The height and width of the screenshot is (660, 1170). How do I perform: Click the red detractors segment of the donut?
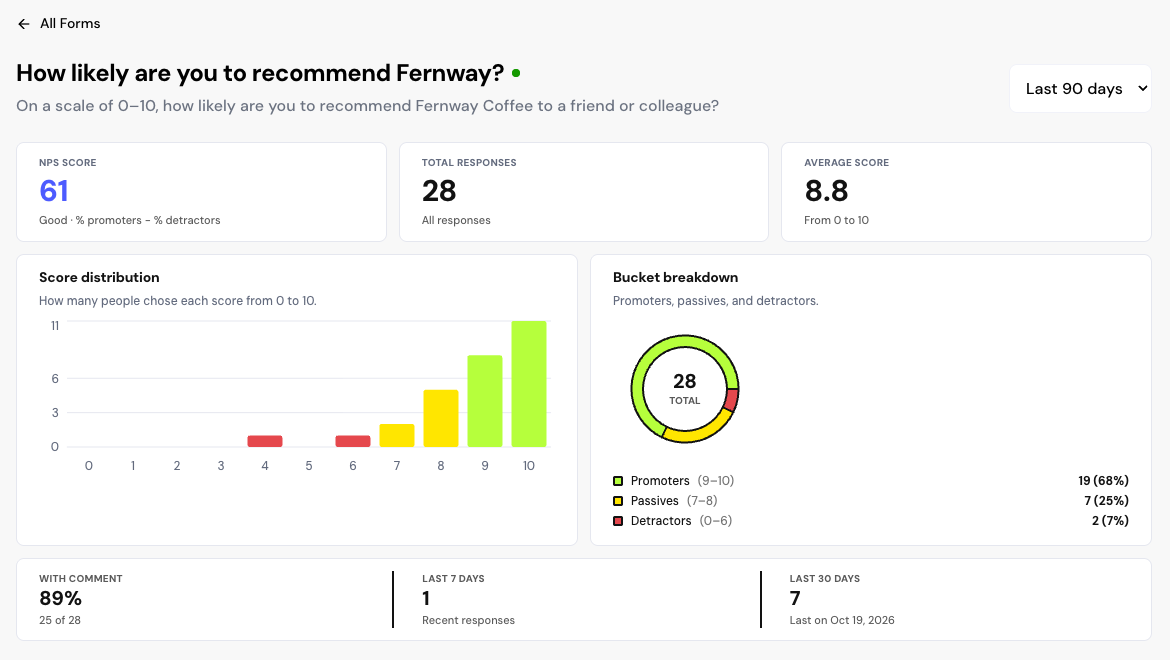click(x=732, y=399)
